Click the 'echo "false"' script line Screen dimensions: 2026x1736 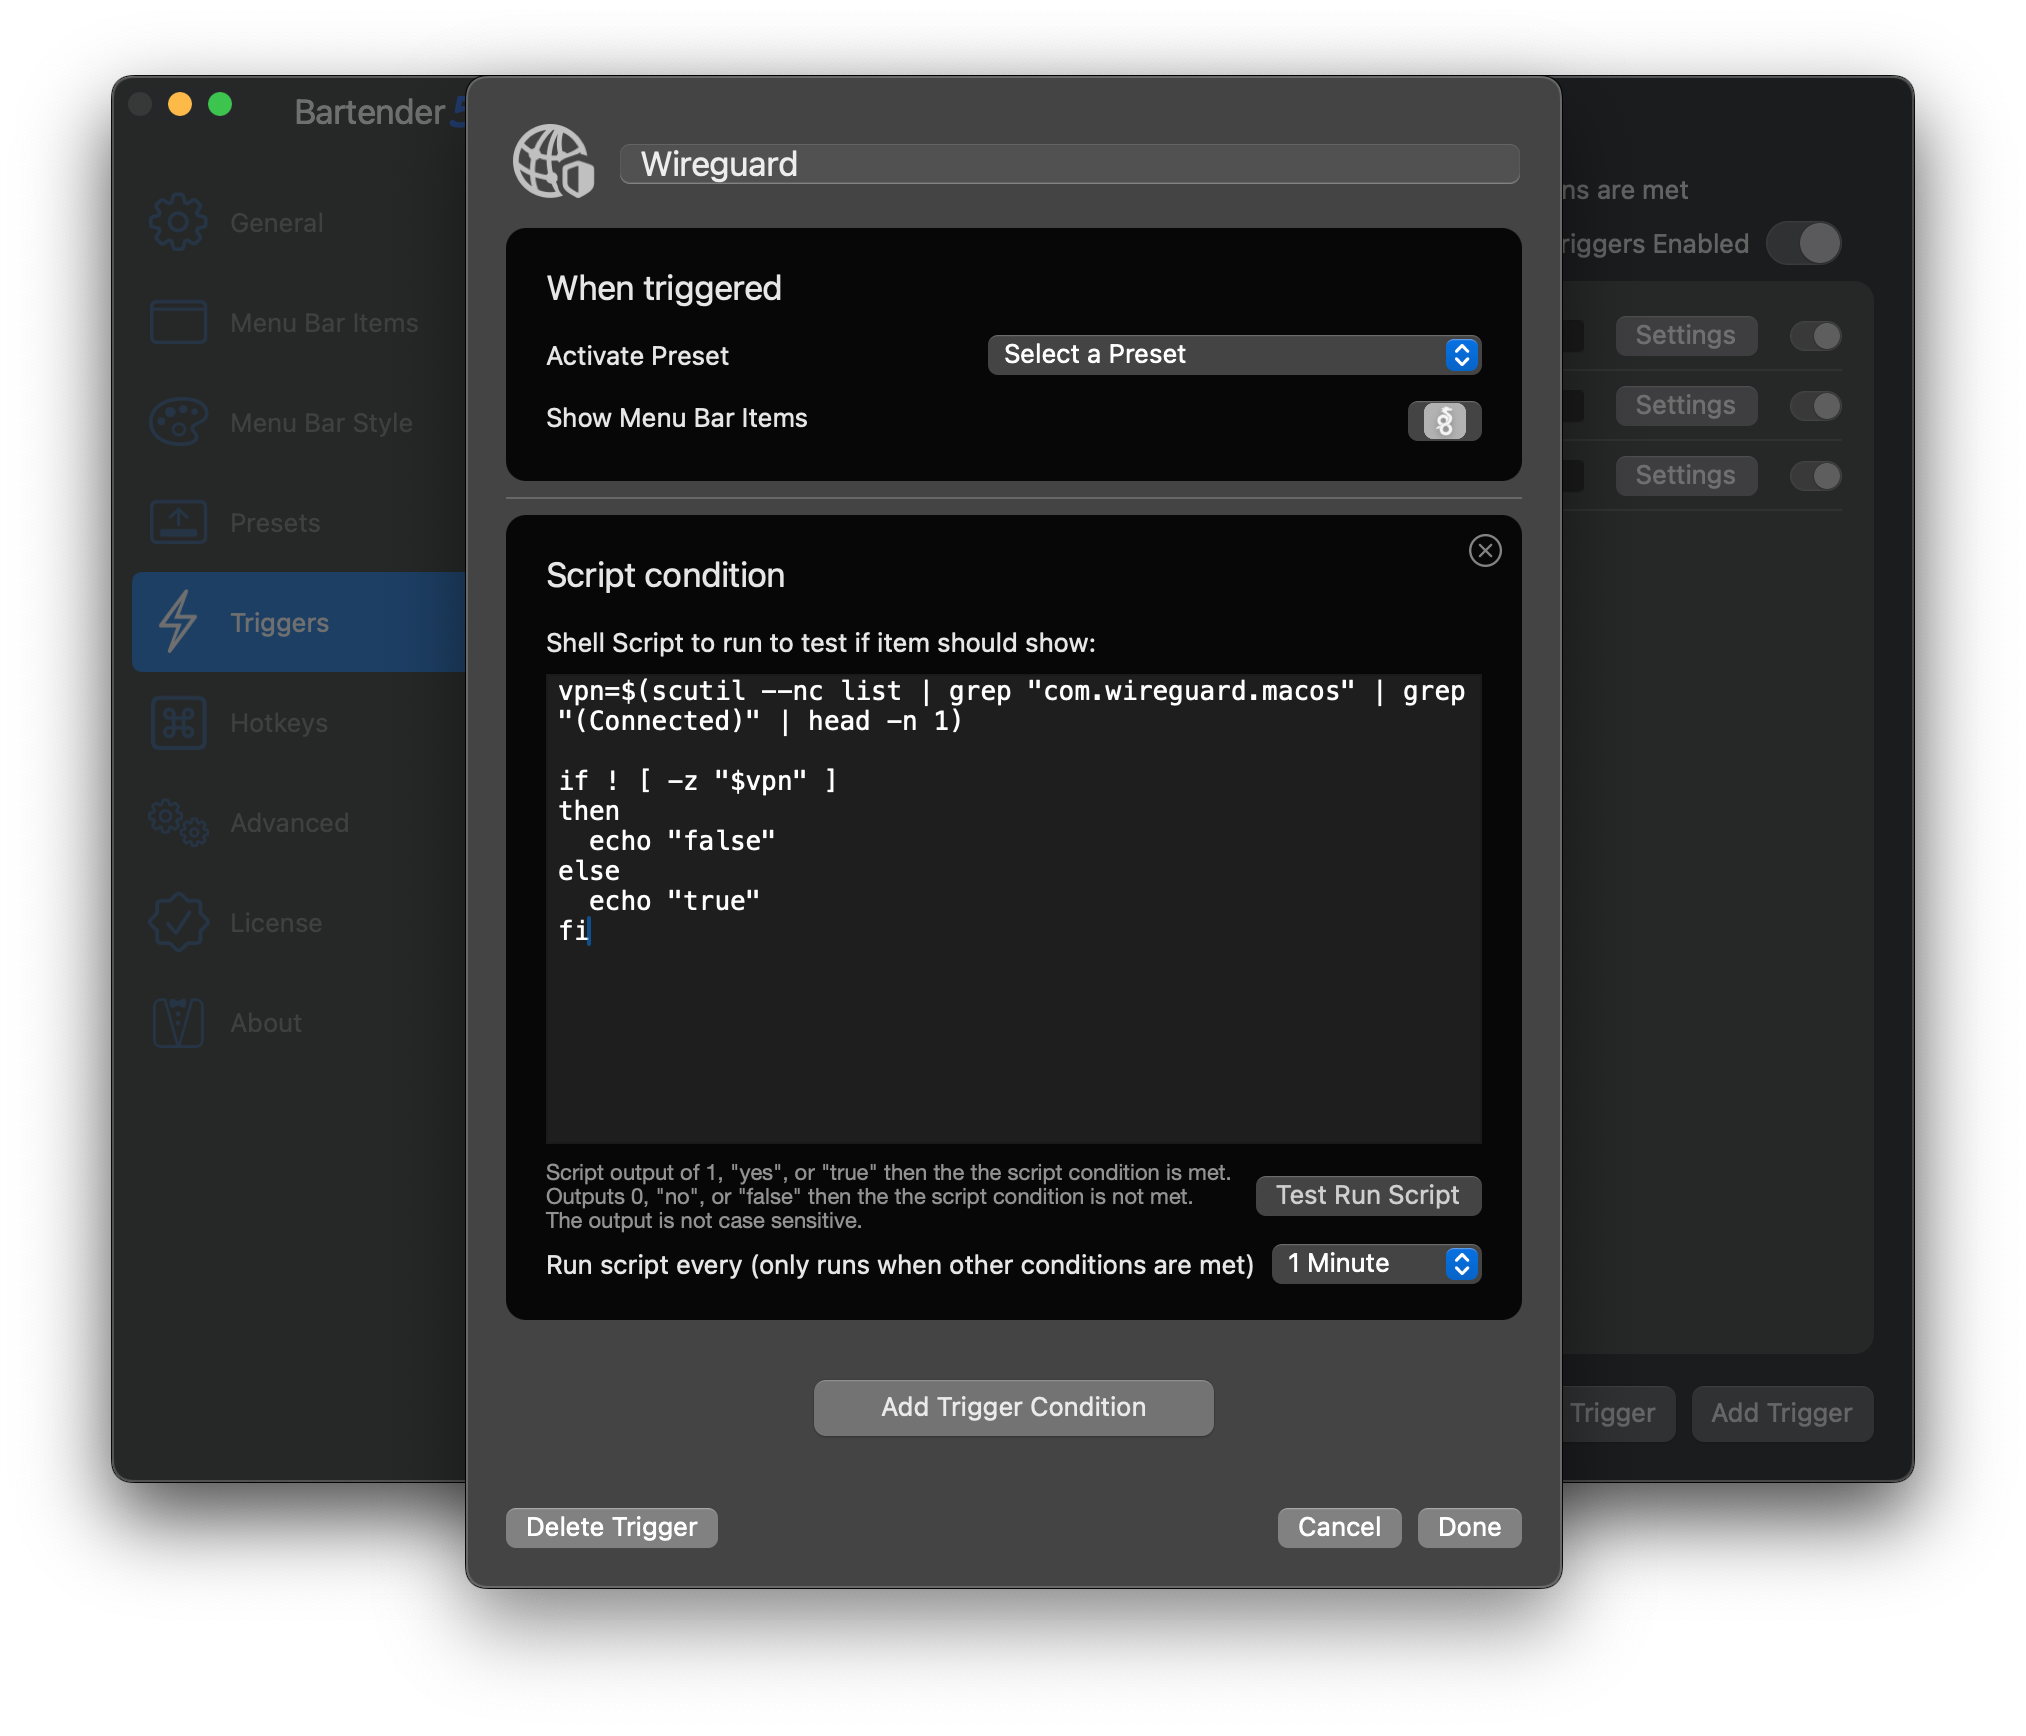[x=682, y=841]
